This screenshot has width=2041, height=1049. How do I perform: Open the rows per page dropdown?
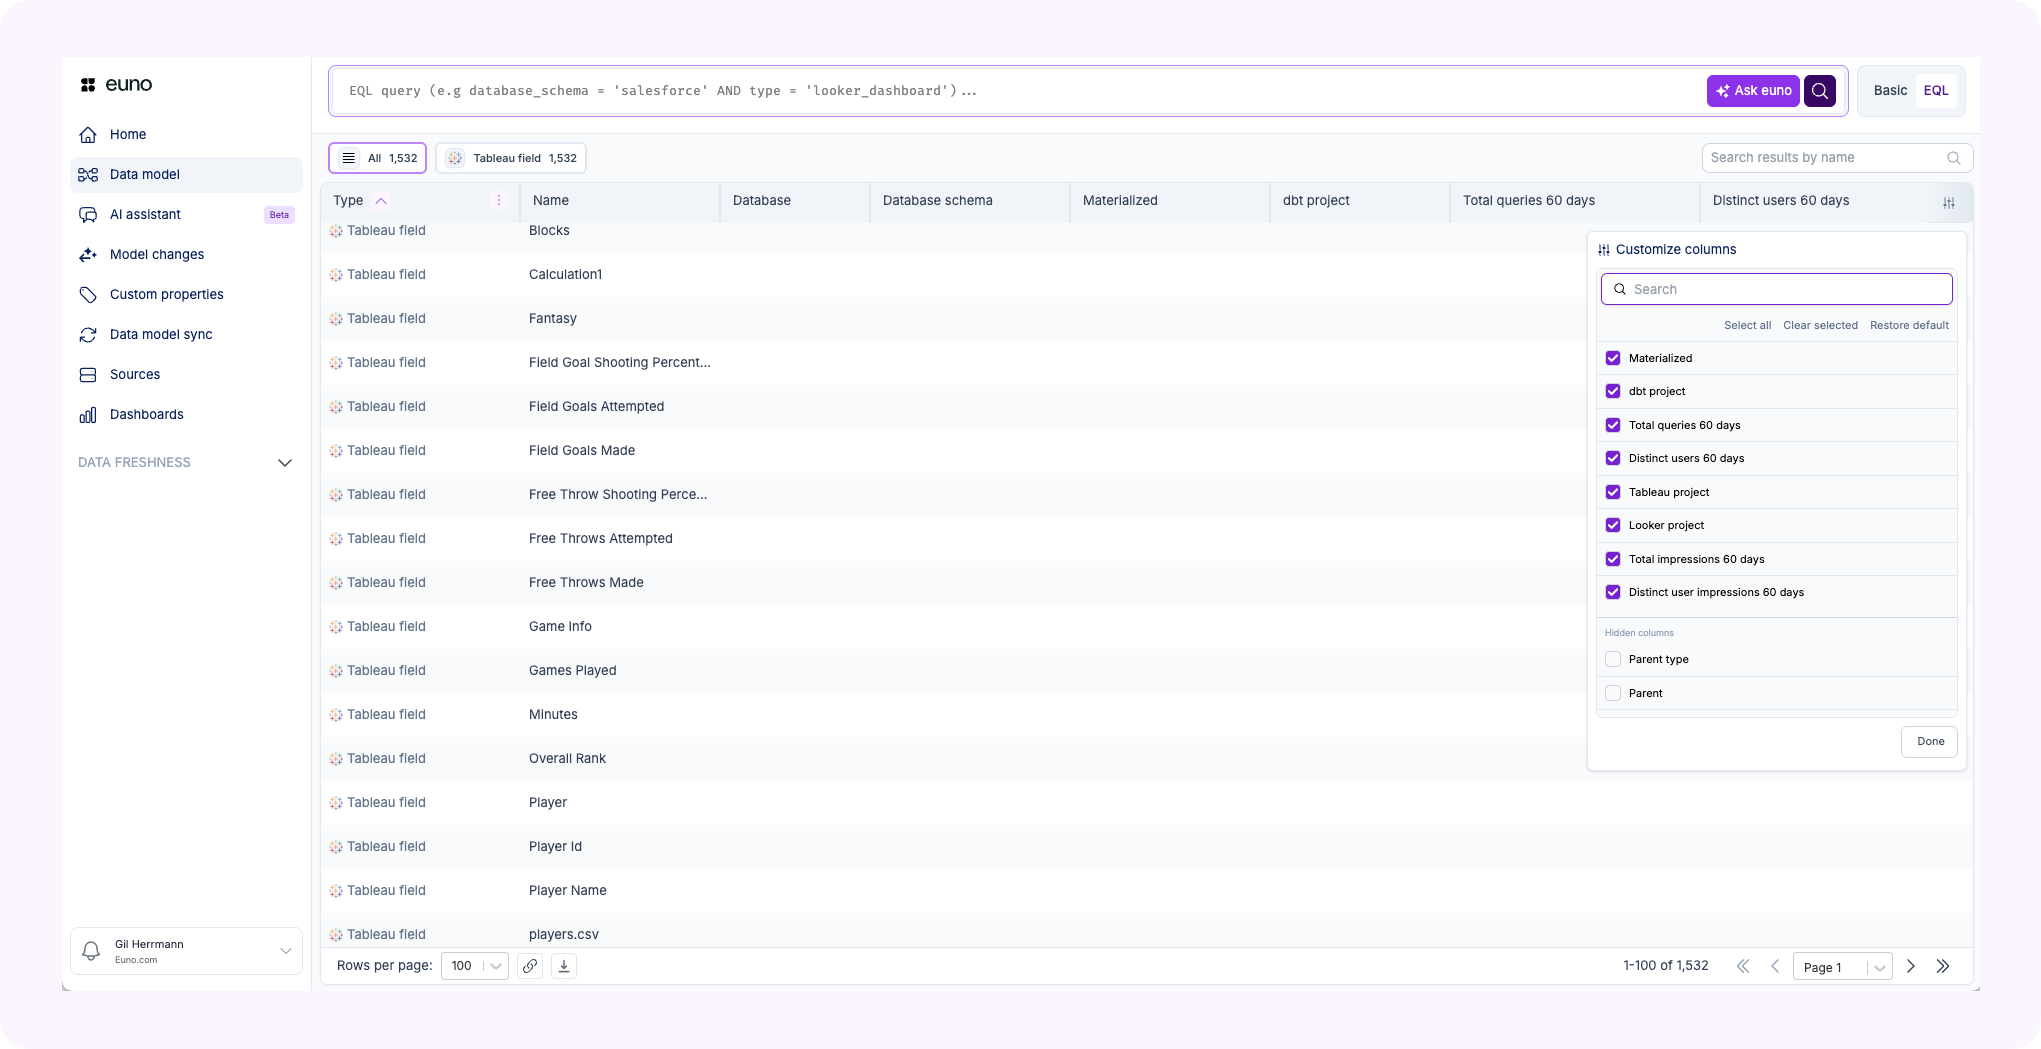475,966
